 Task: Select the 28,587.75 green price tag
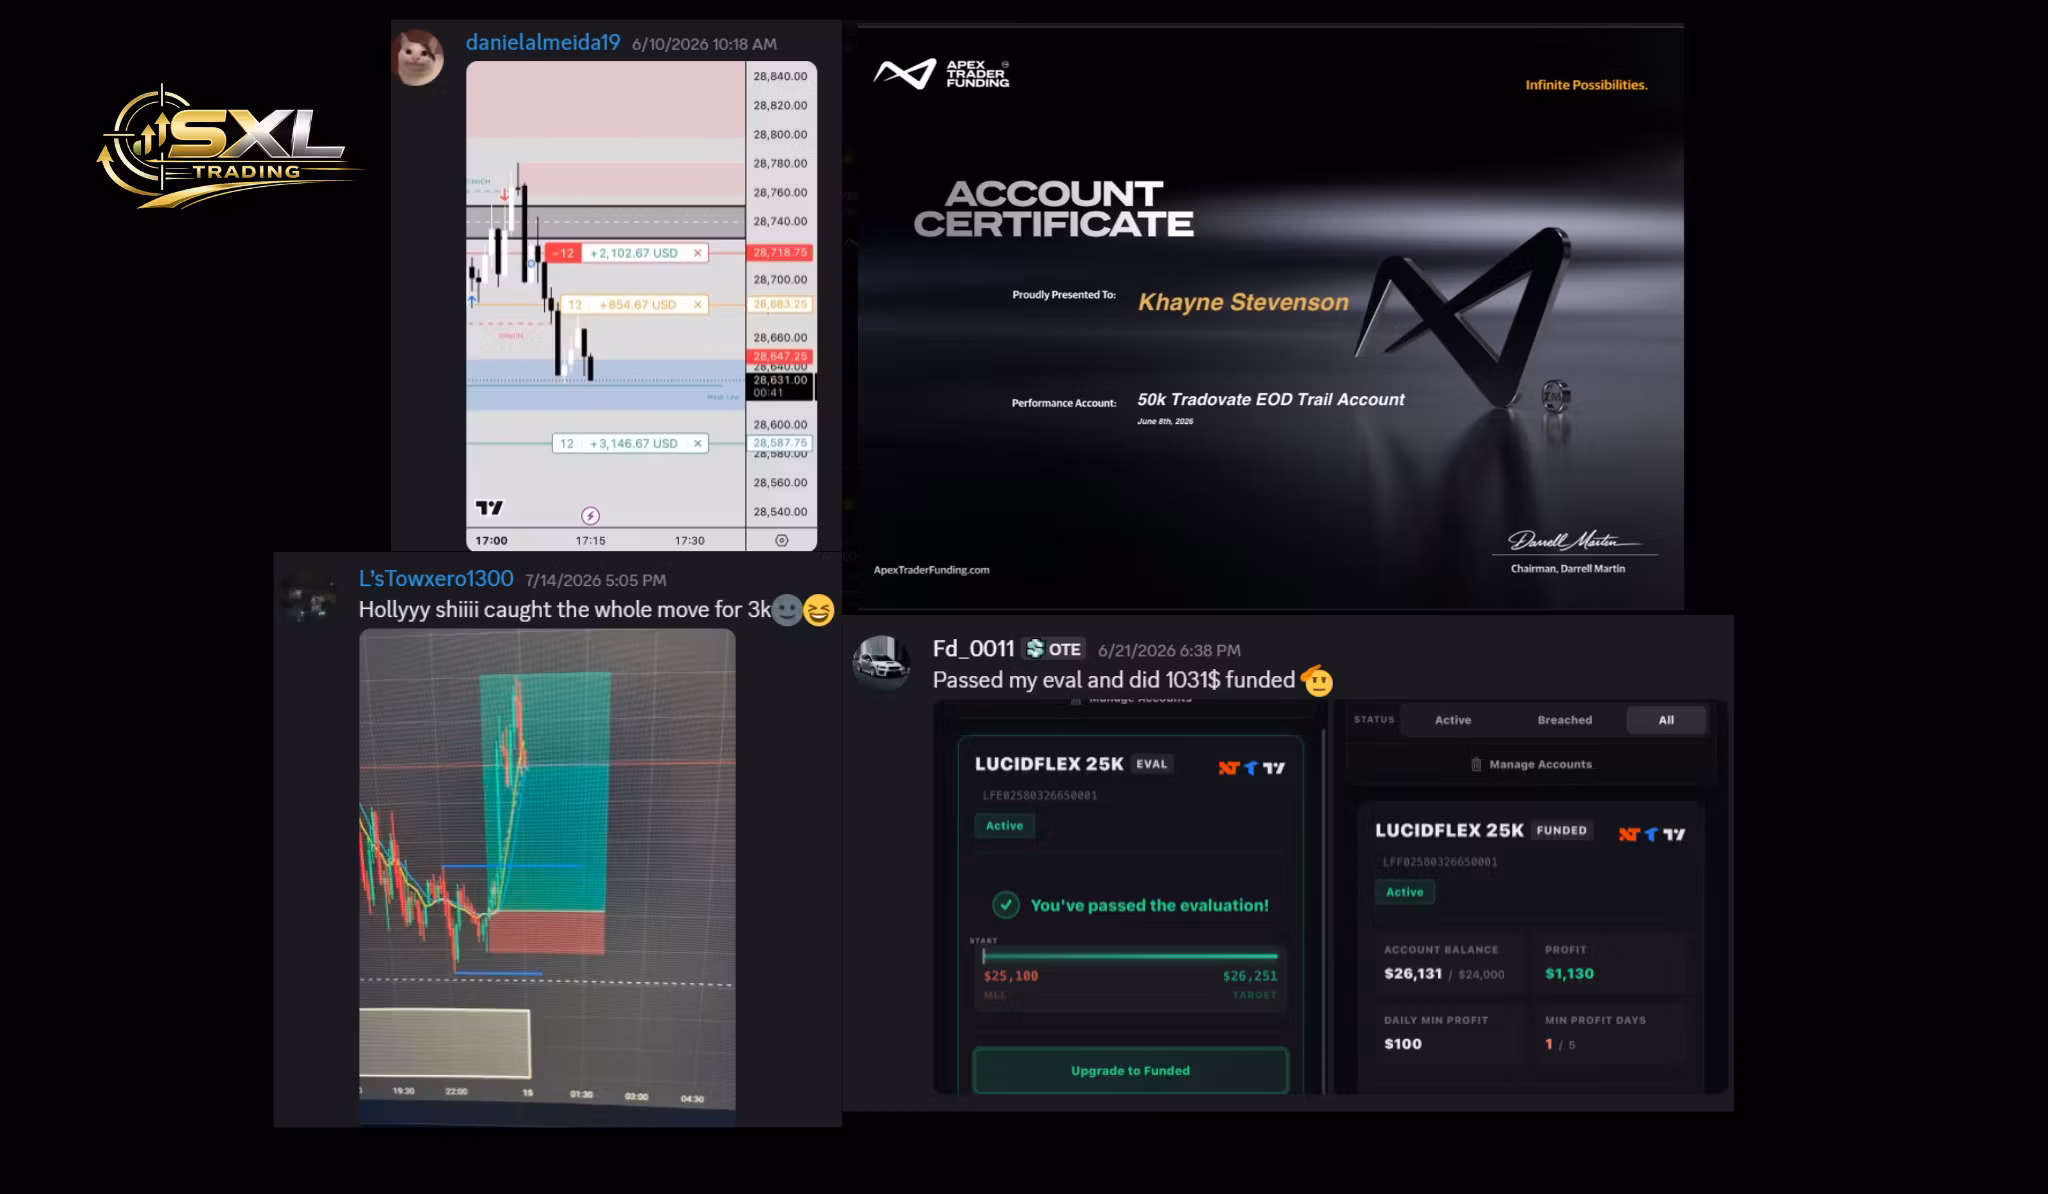click(780, 443)
